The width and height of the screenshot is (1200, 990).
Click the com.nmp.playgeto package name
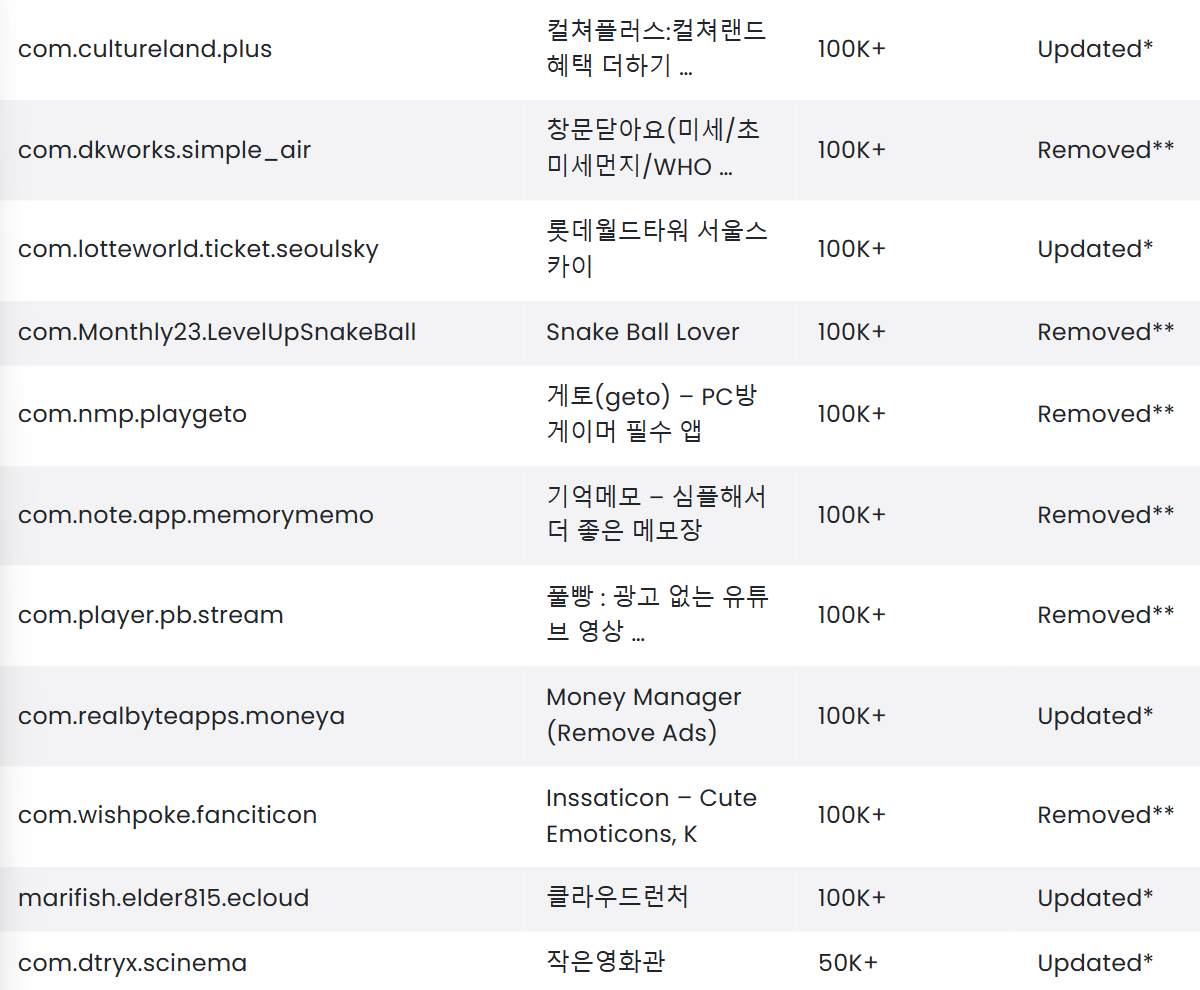(x=132, y=414)
